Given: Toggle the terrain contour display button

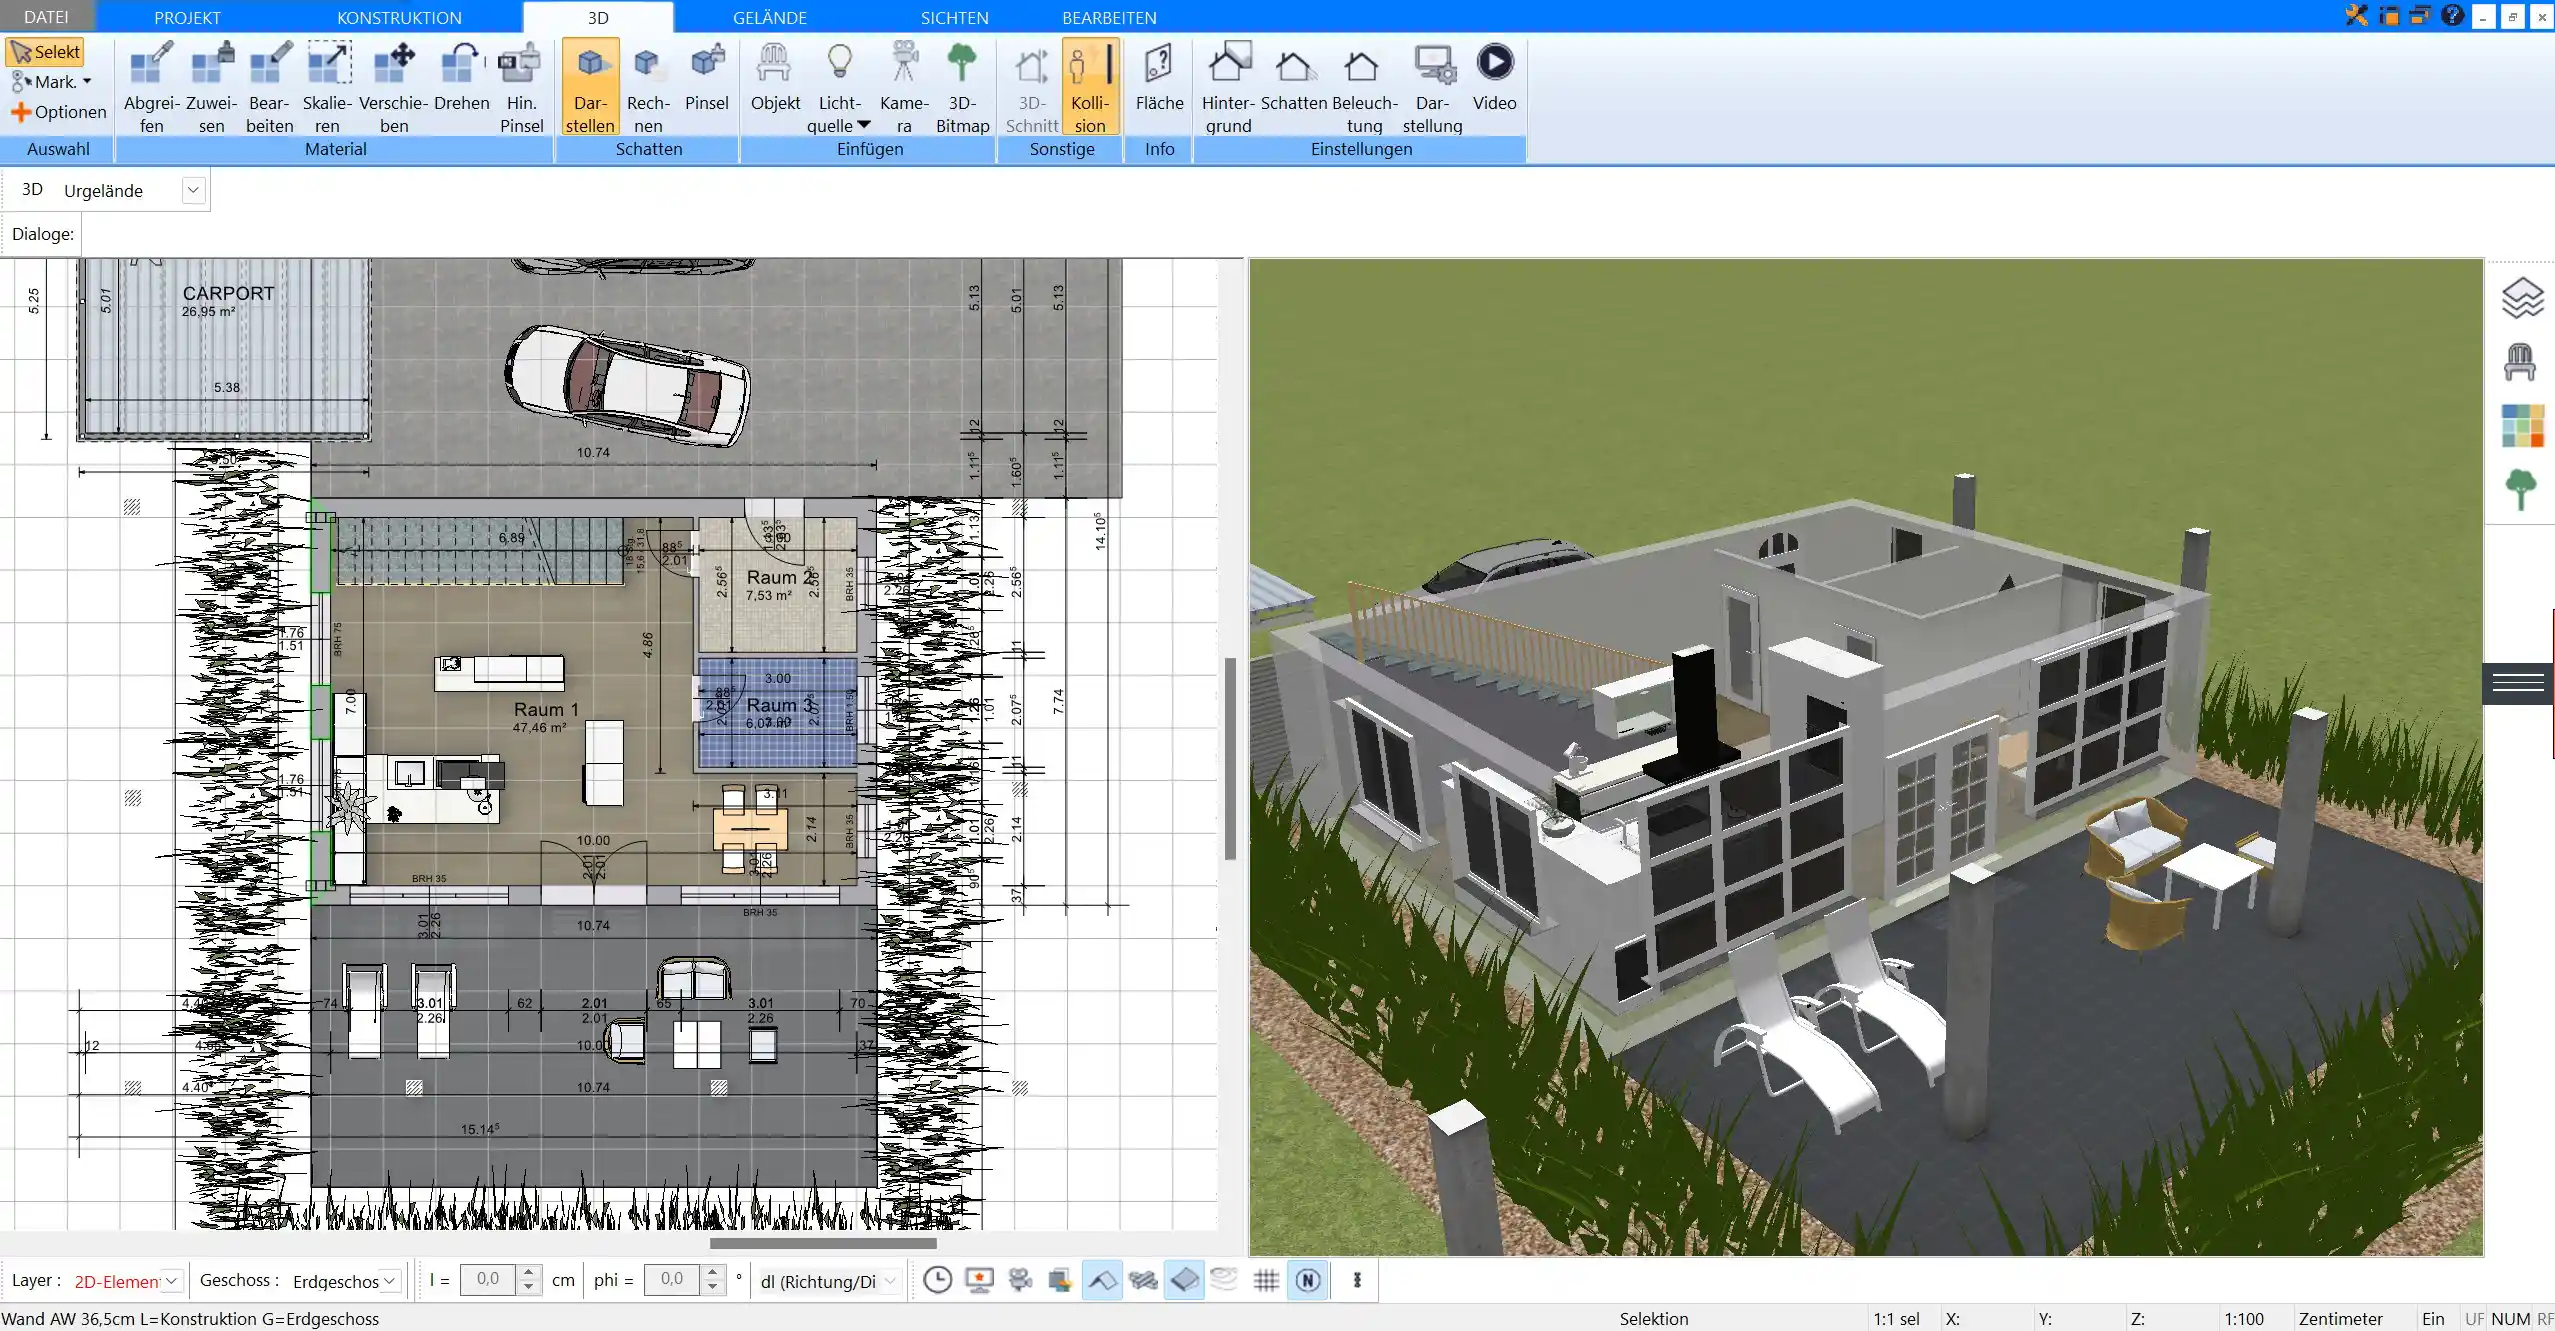Looking at the screenshot, I should [1224, 1280].
